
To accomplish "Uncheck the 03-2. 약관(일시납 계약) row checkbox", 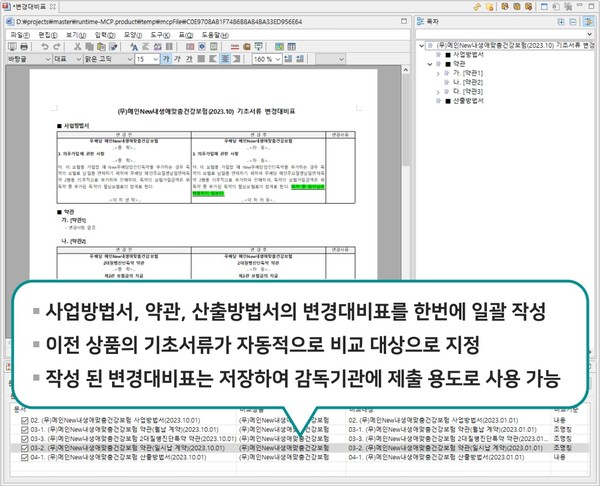I will [x=25, y=448].
